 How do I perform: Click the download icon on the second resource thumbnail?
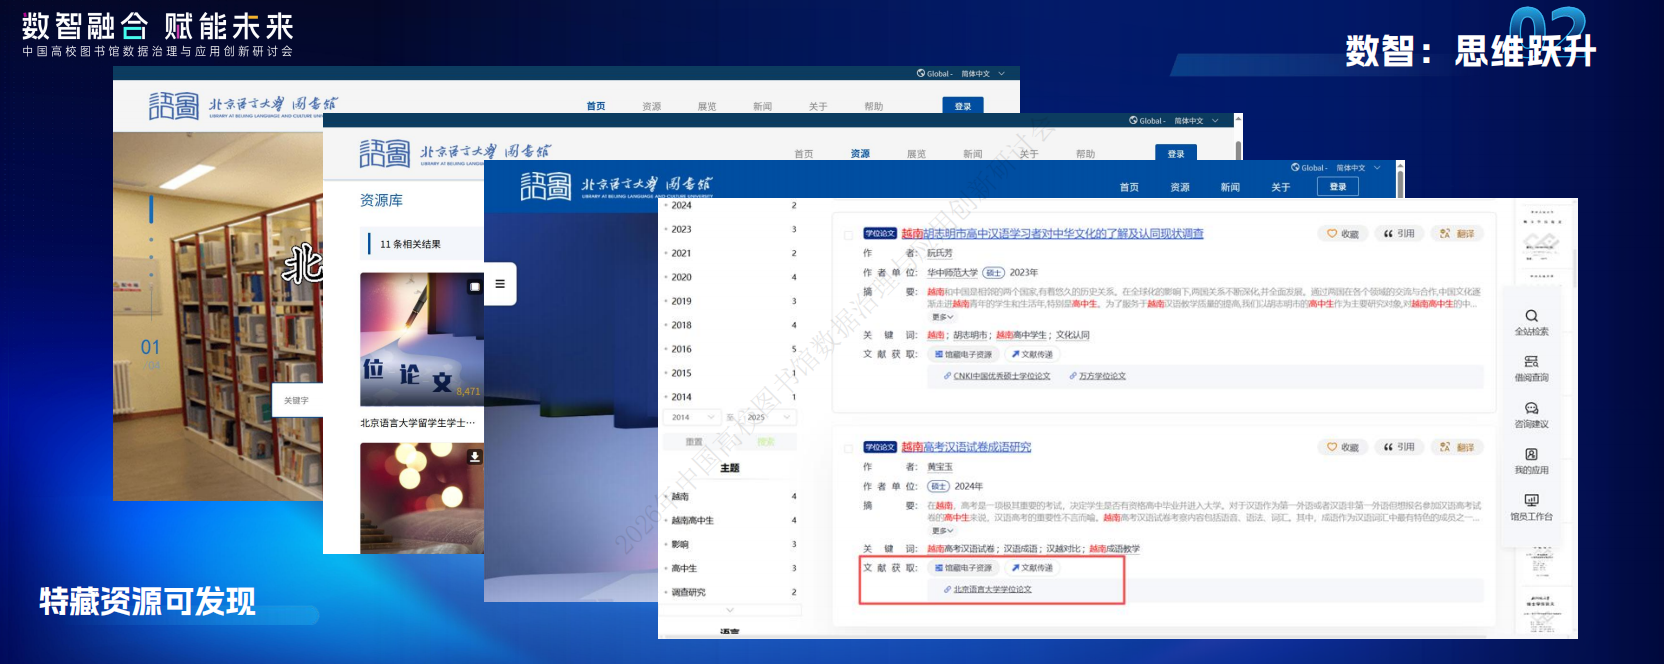[475, 456]
